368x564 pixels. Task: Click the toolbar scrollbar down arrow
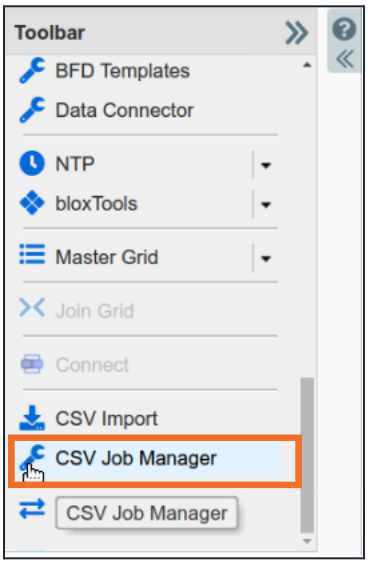(307, 541)
